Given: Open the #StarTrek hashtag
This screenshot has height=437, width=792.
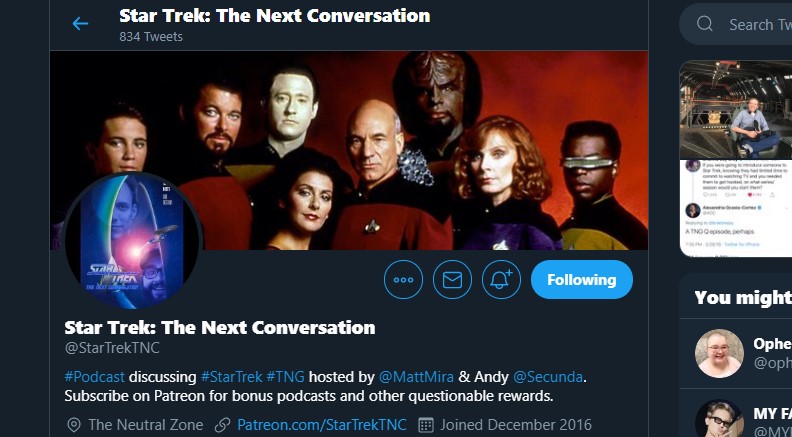Looking at the screenshot, I should click(231, 377).
